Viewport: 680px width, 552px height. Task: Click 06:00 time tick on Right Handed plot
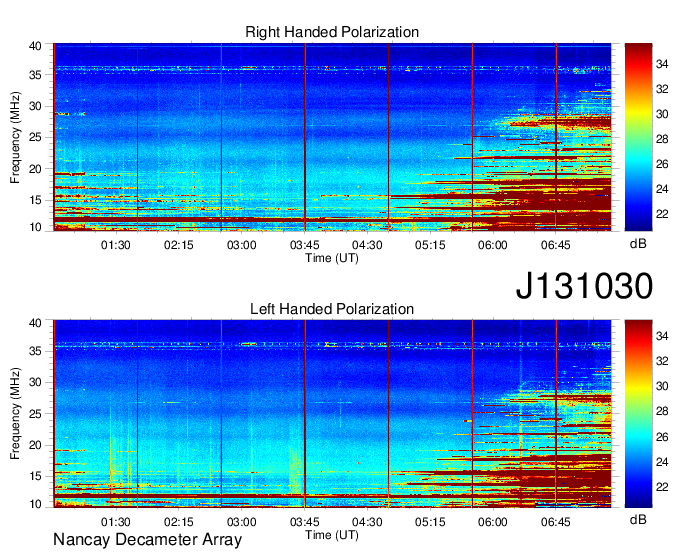click(x=493, y=245)
